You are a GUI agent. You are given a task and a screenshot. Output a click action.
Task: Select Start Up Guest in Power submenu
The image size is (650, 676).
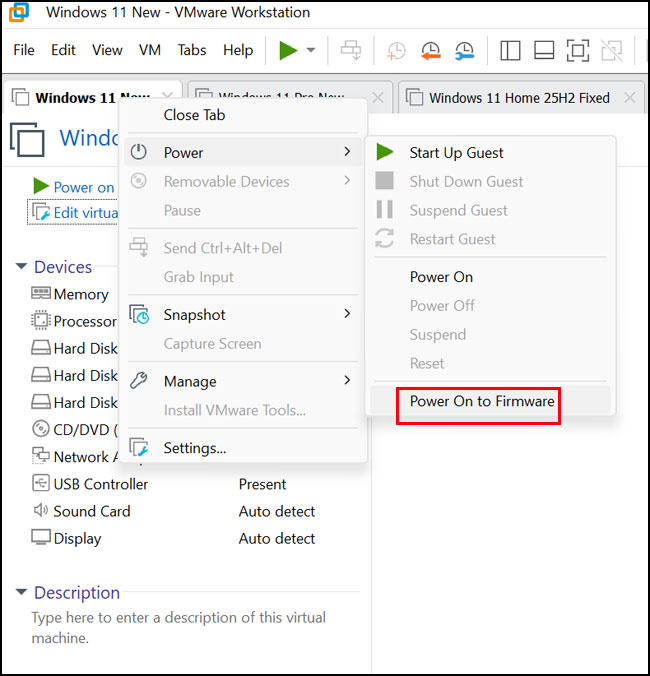tap(490, 153)
